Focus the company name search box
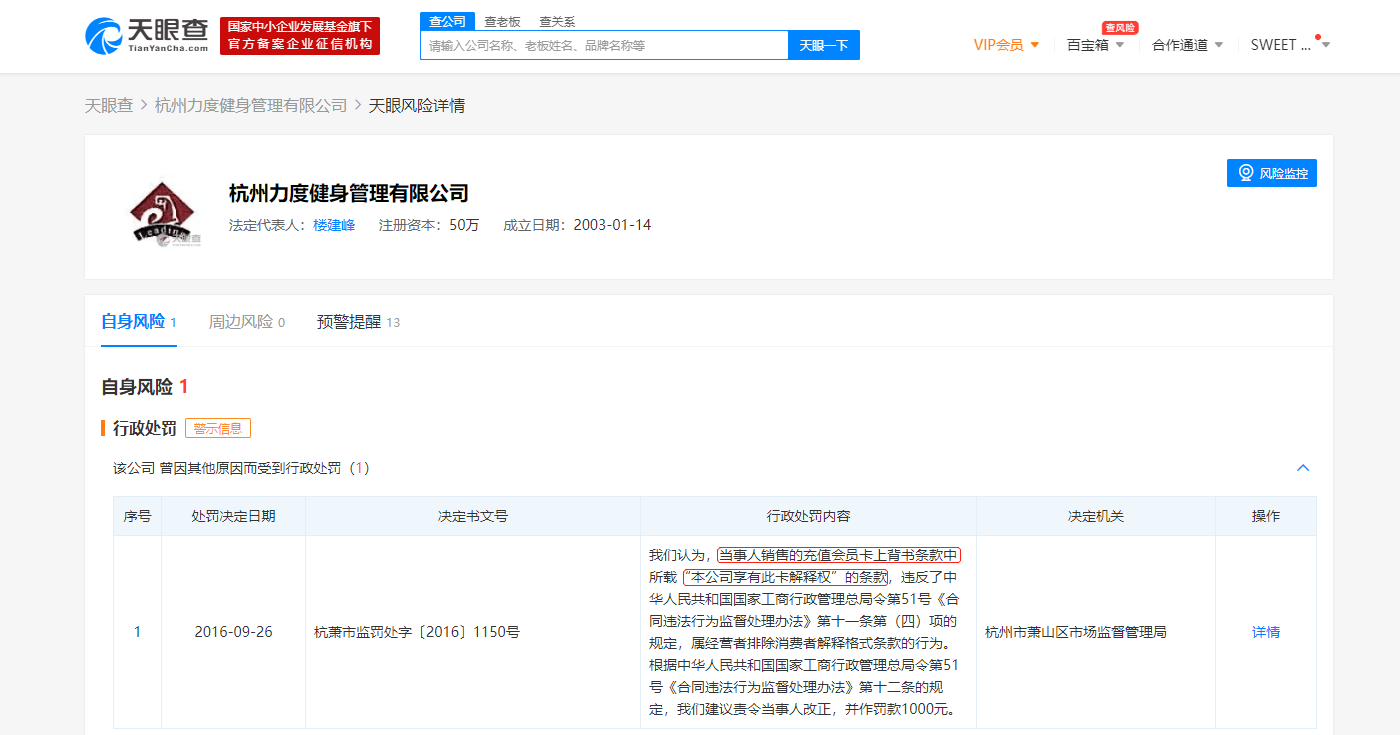 pyautogui.click(x=605, y=45)
